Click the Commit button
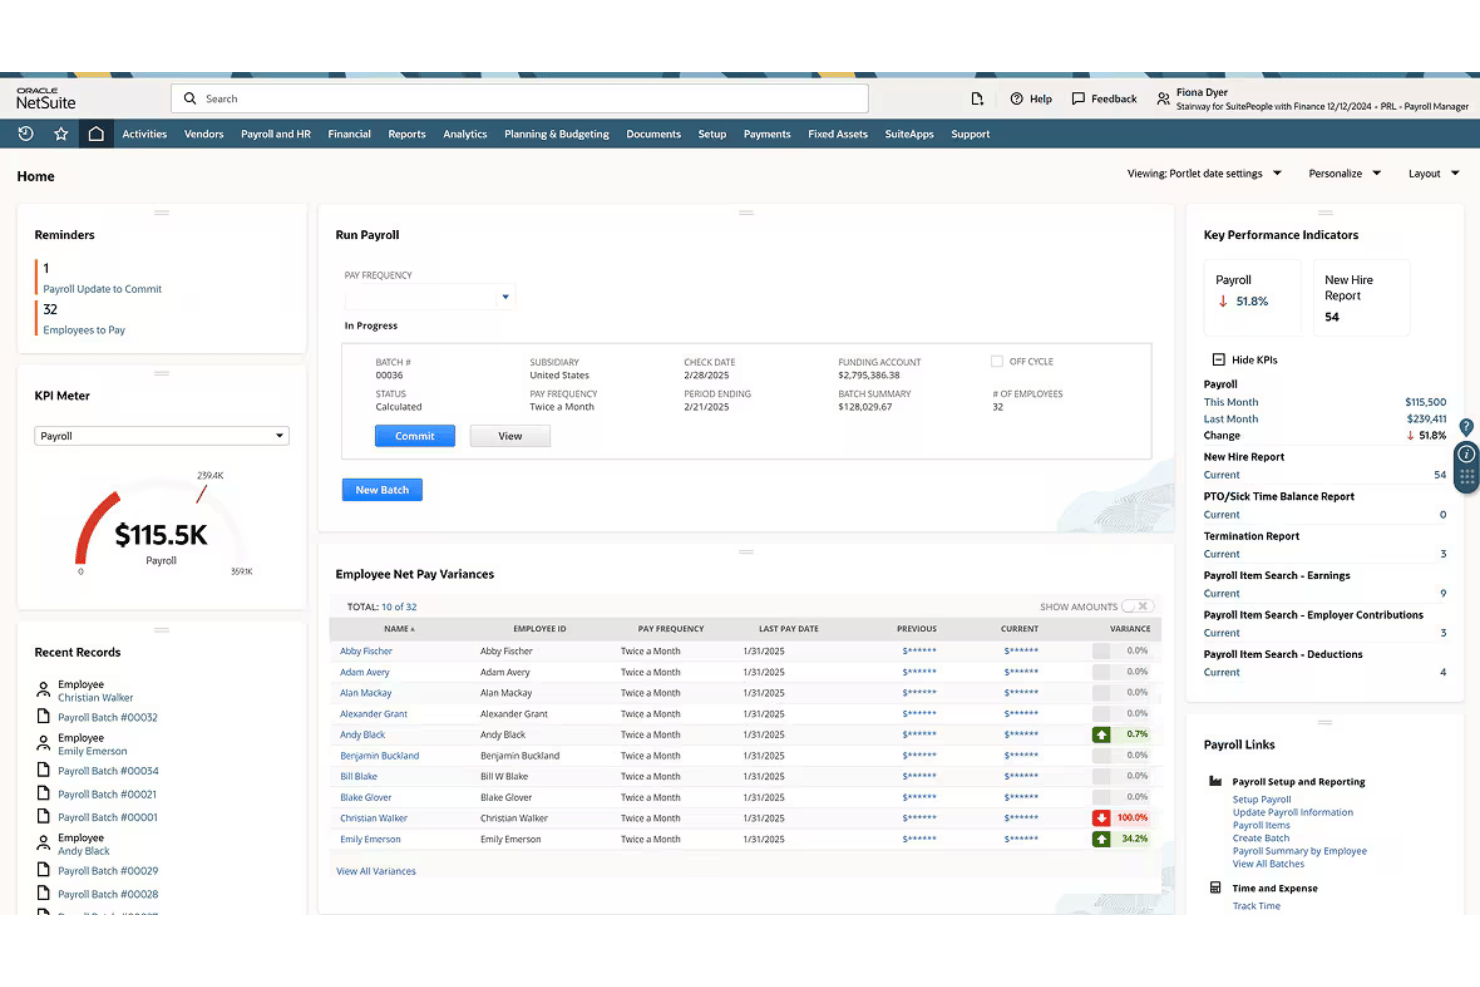This screenshot has height=987, width=1480. (x=415, y=436)
